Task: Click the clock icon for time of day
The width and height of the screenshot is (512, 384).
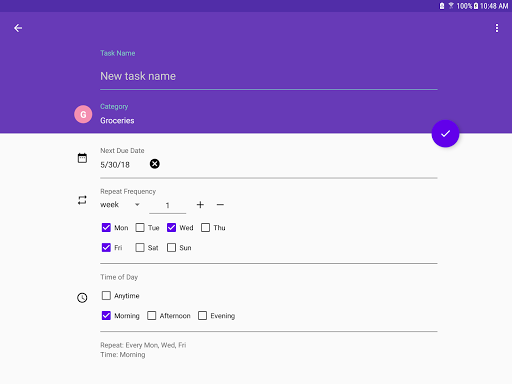Action: click(x=82, y=298)
